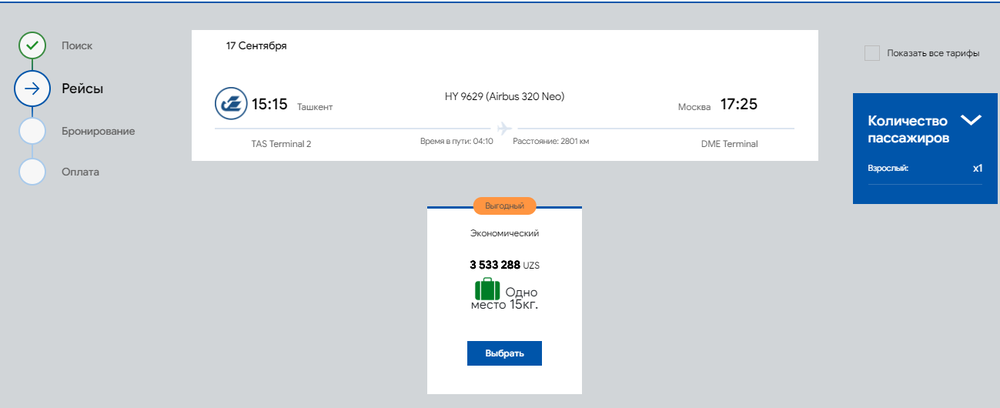Click the Экономический fare title

(x=504, y=233)
